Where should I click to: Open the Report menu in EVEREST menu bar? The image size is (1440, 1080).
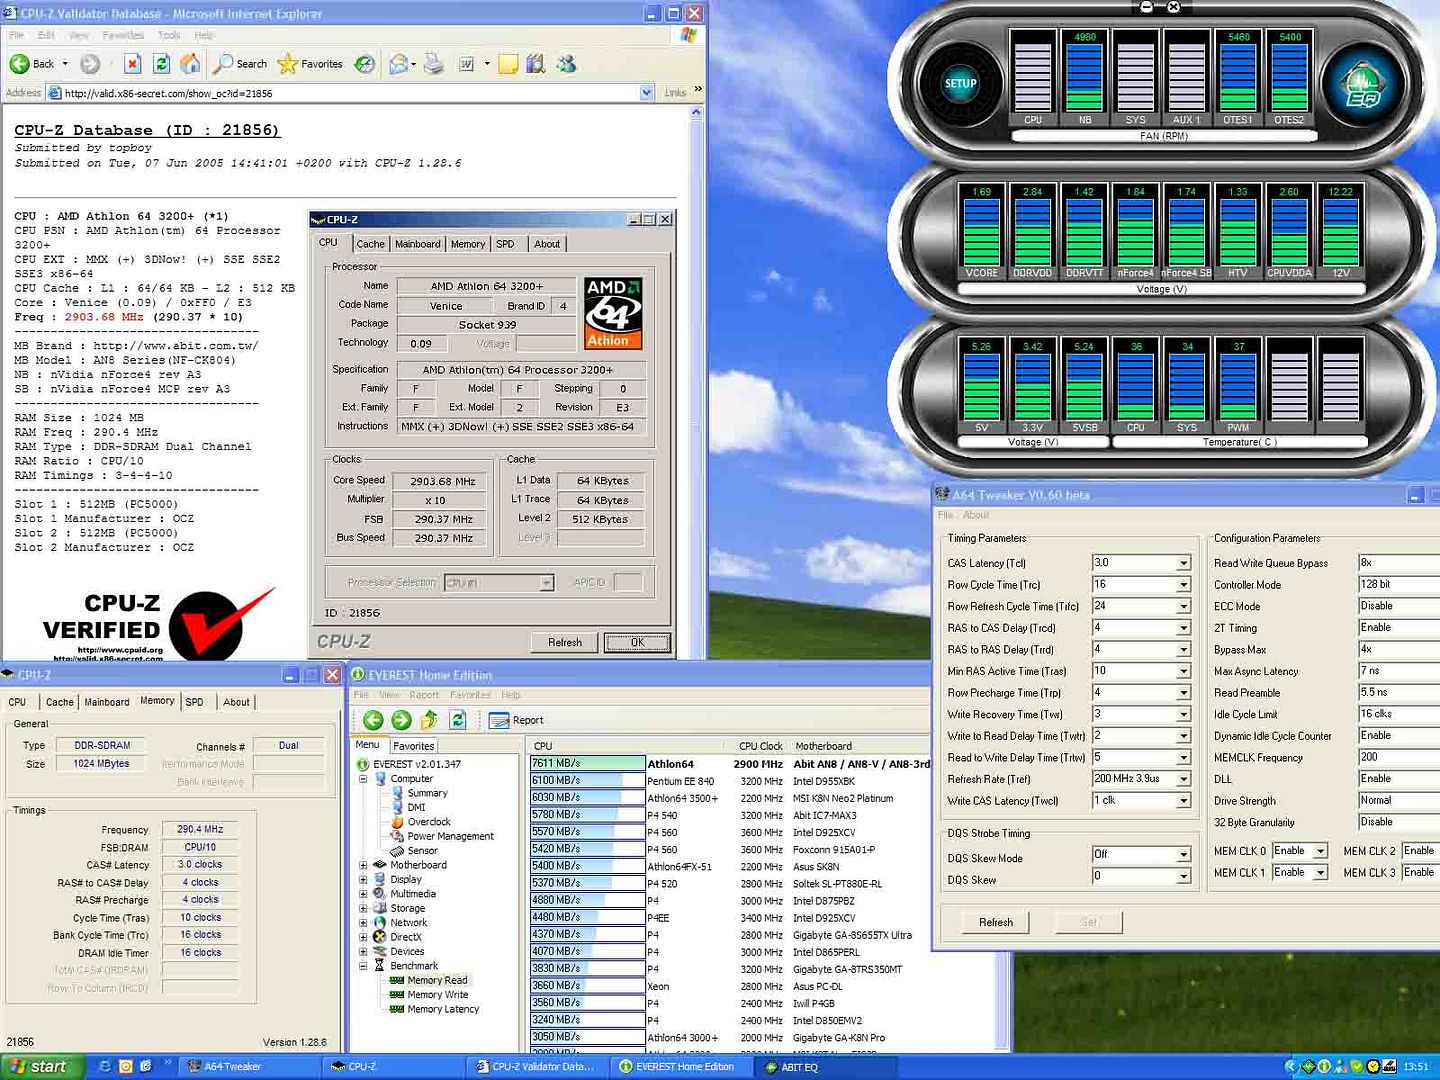424,695
